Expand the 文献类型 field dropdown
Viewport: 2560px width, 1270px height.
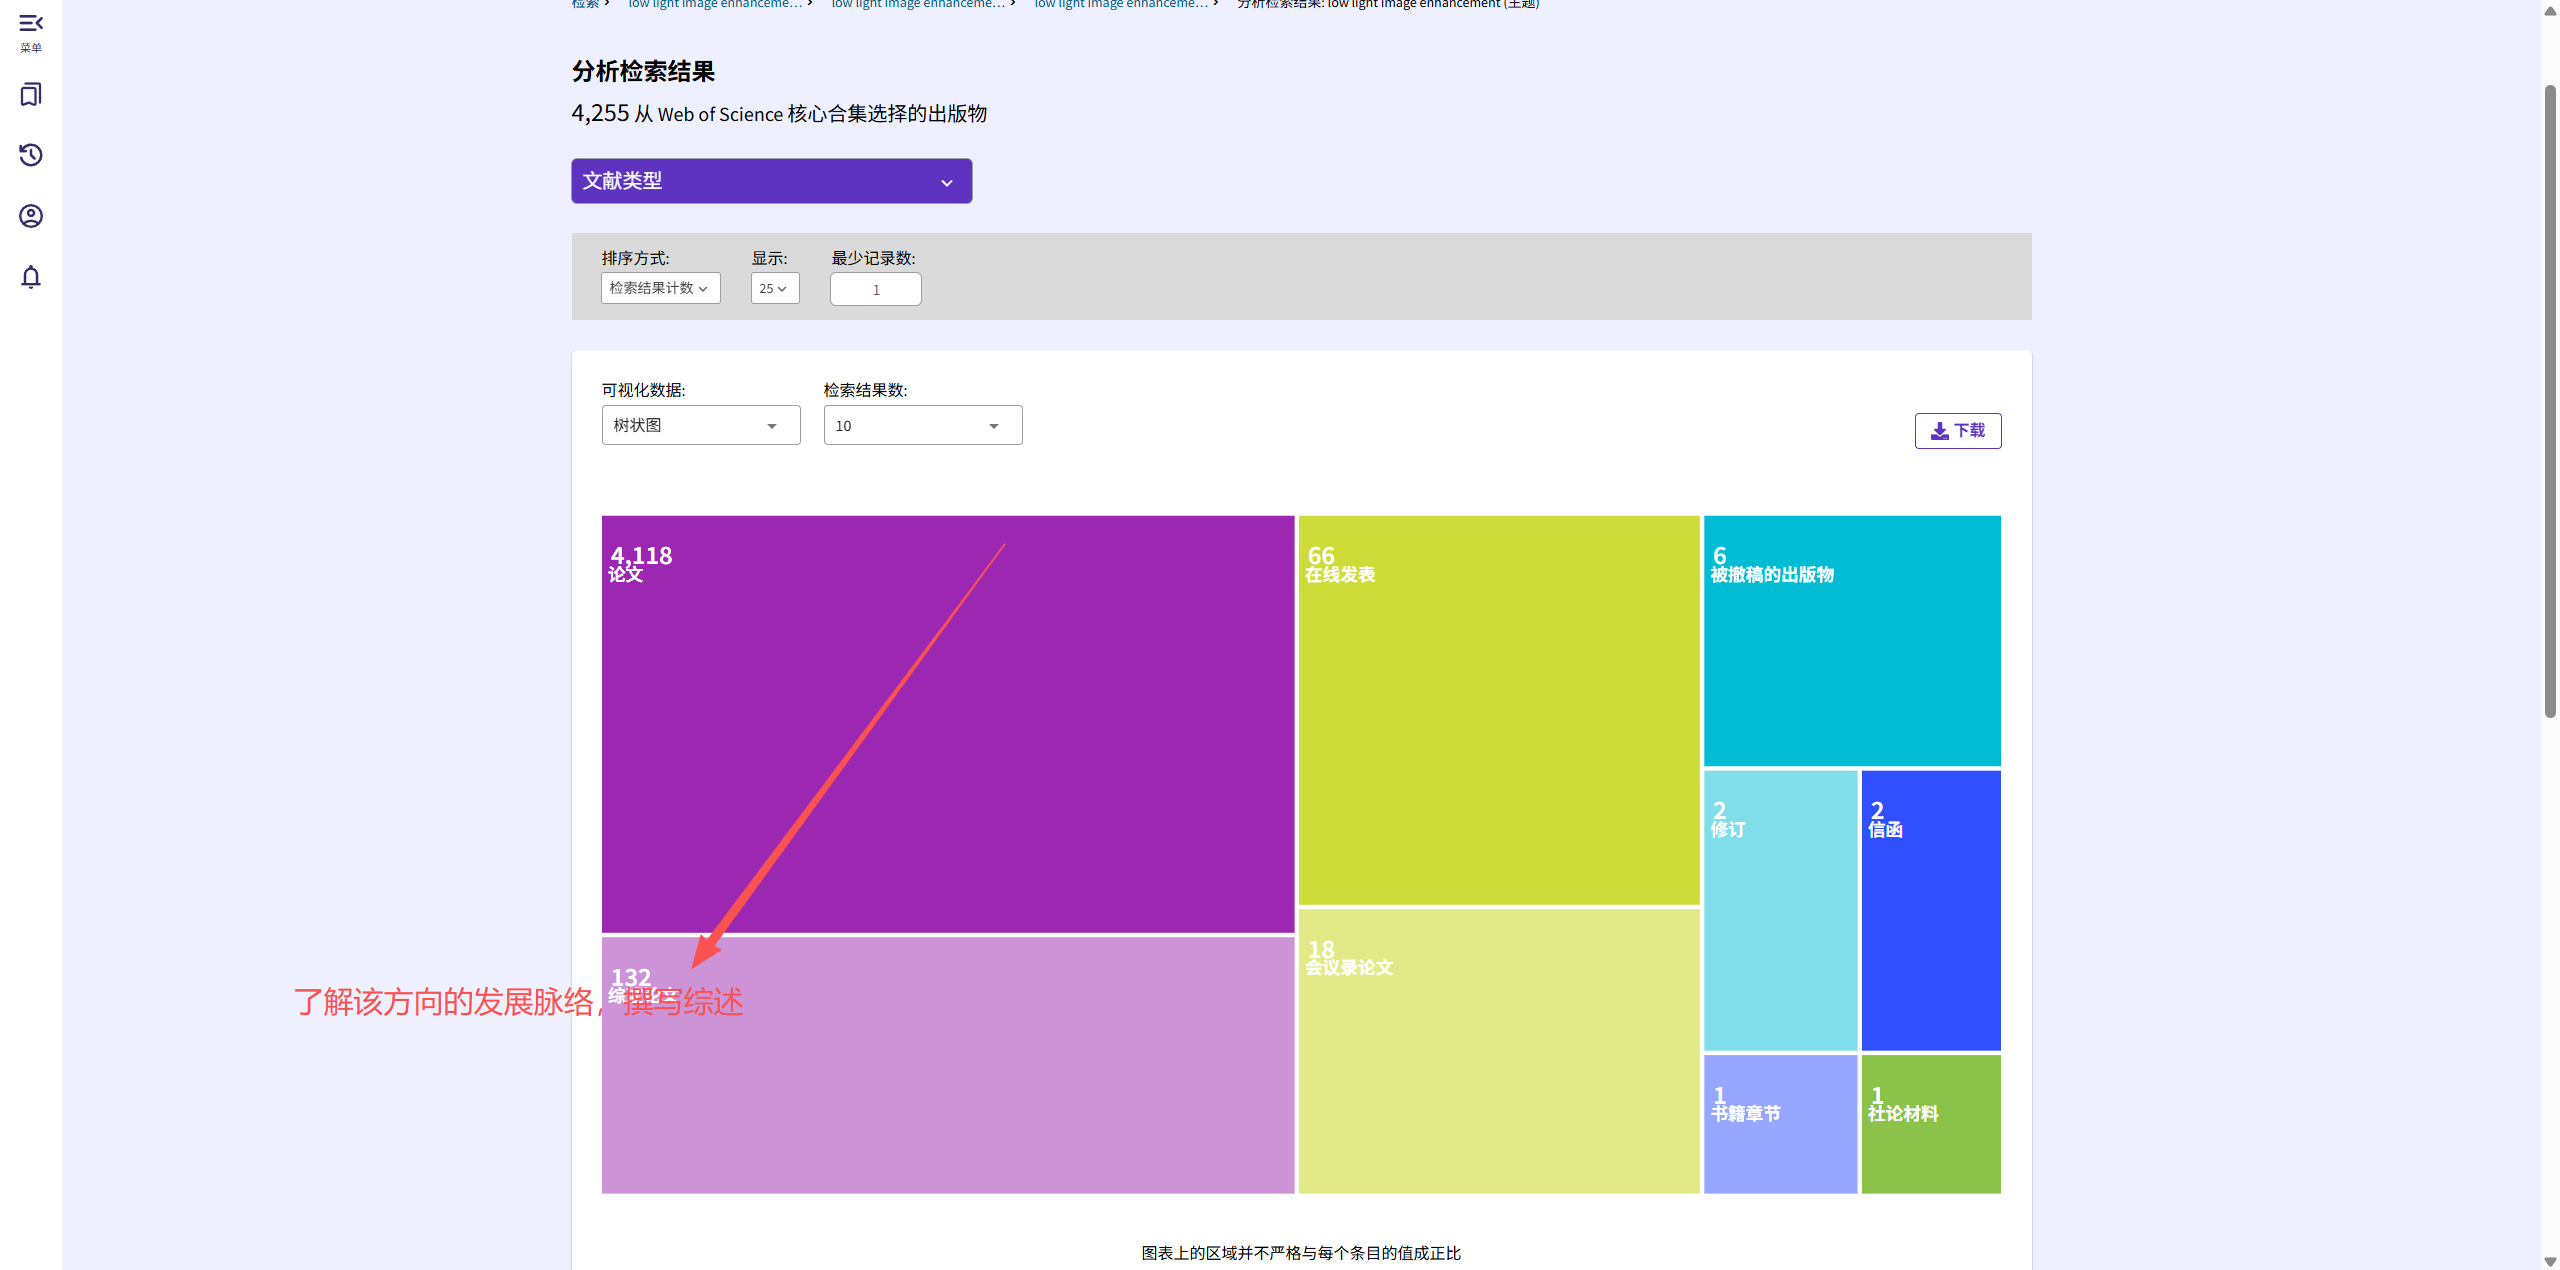pyautogui.click(x=771, y=181)
